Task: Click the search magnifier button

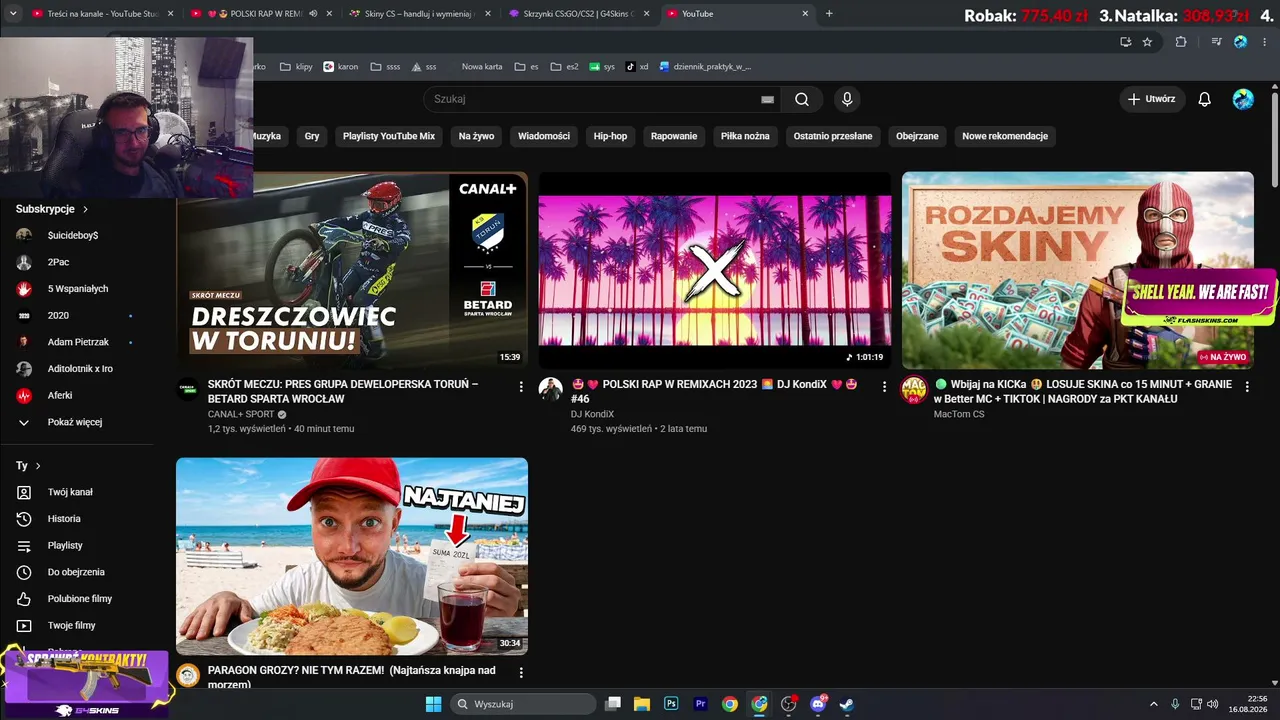Action: point(802,99)
